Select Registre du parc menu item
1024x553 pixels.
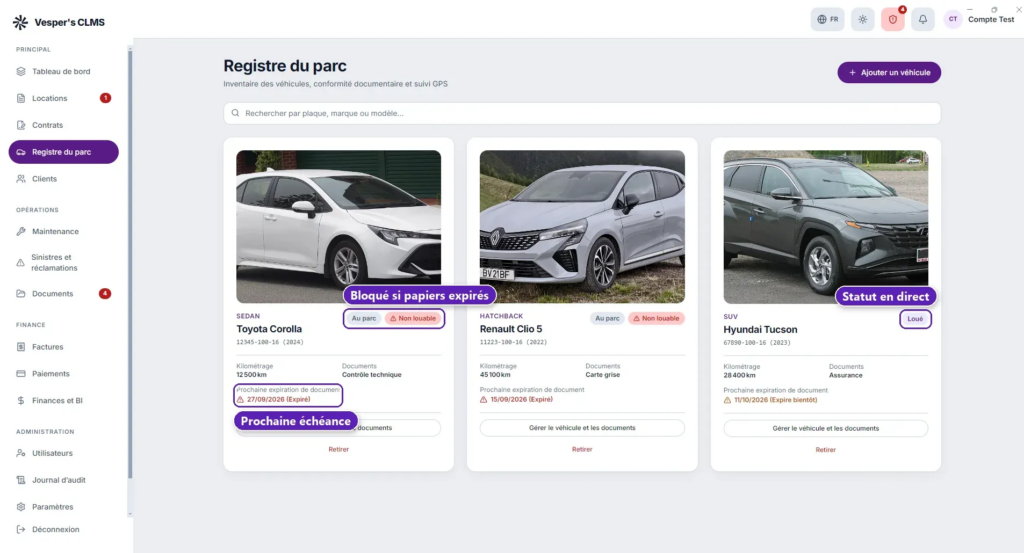63,151
